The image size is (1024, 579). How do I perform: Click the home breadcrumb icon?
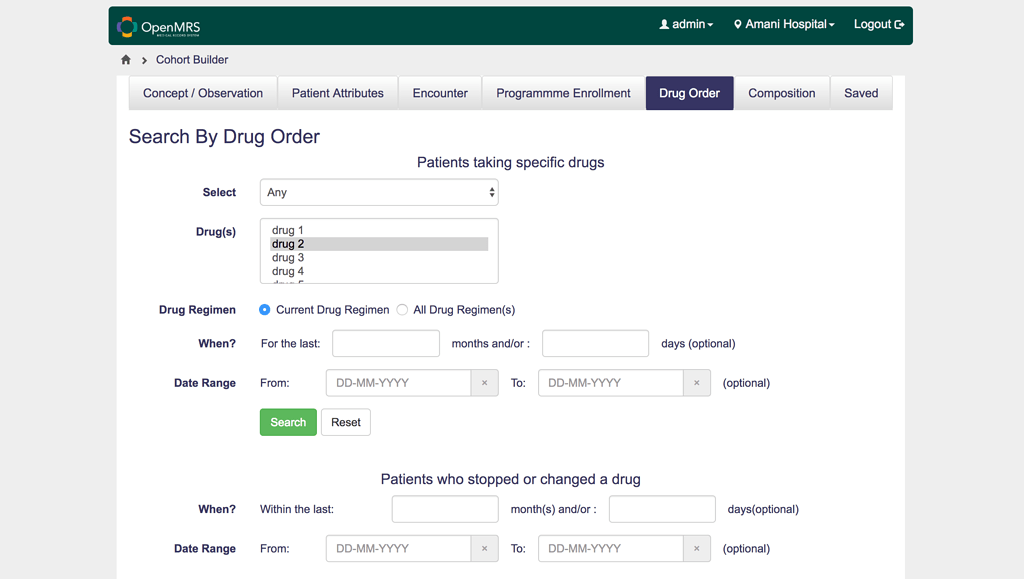pos(126,60)
